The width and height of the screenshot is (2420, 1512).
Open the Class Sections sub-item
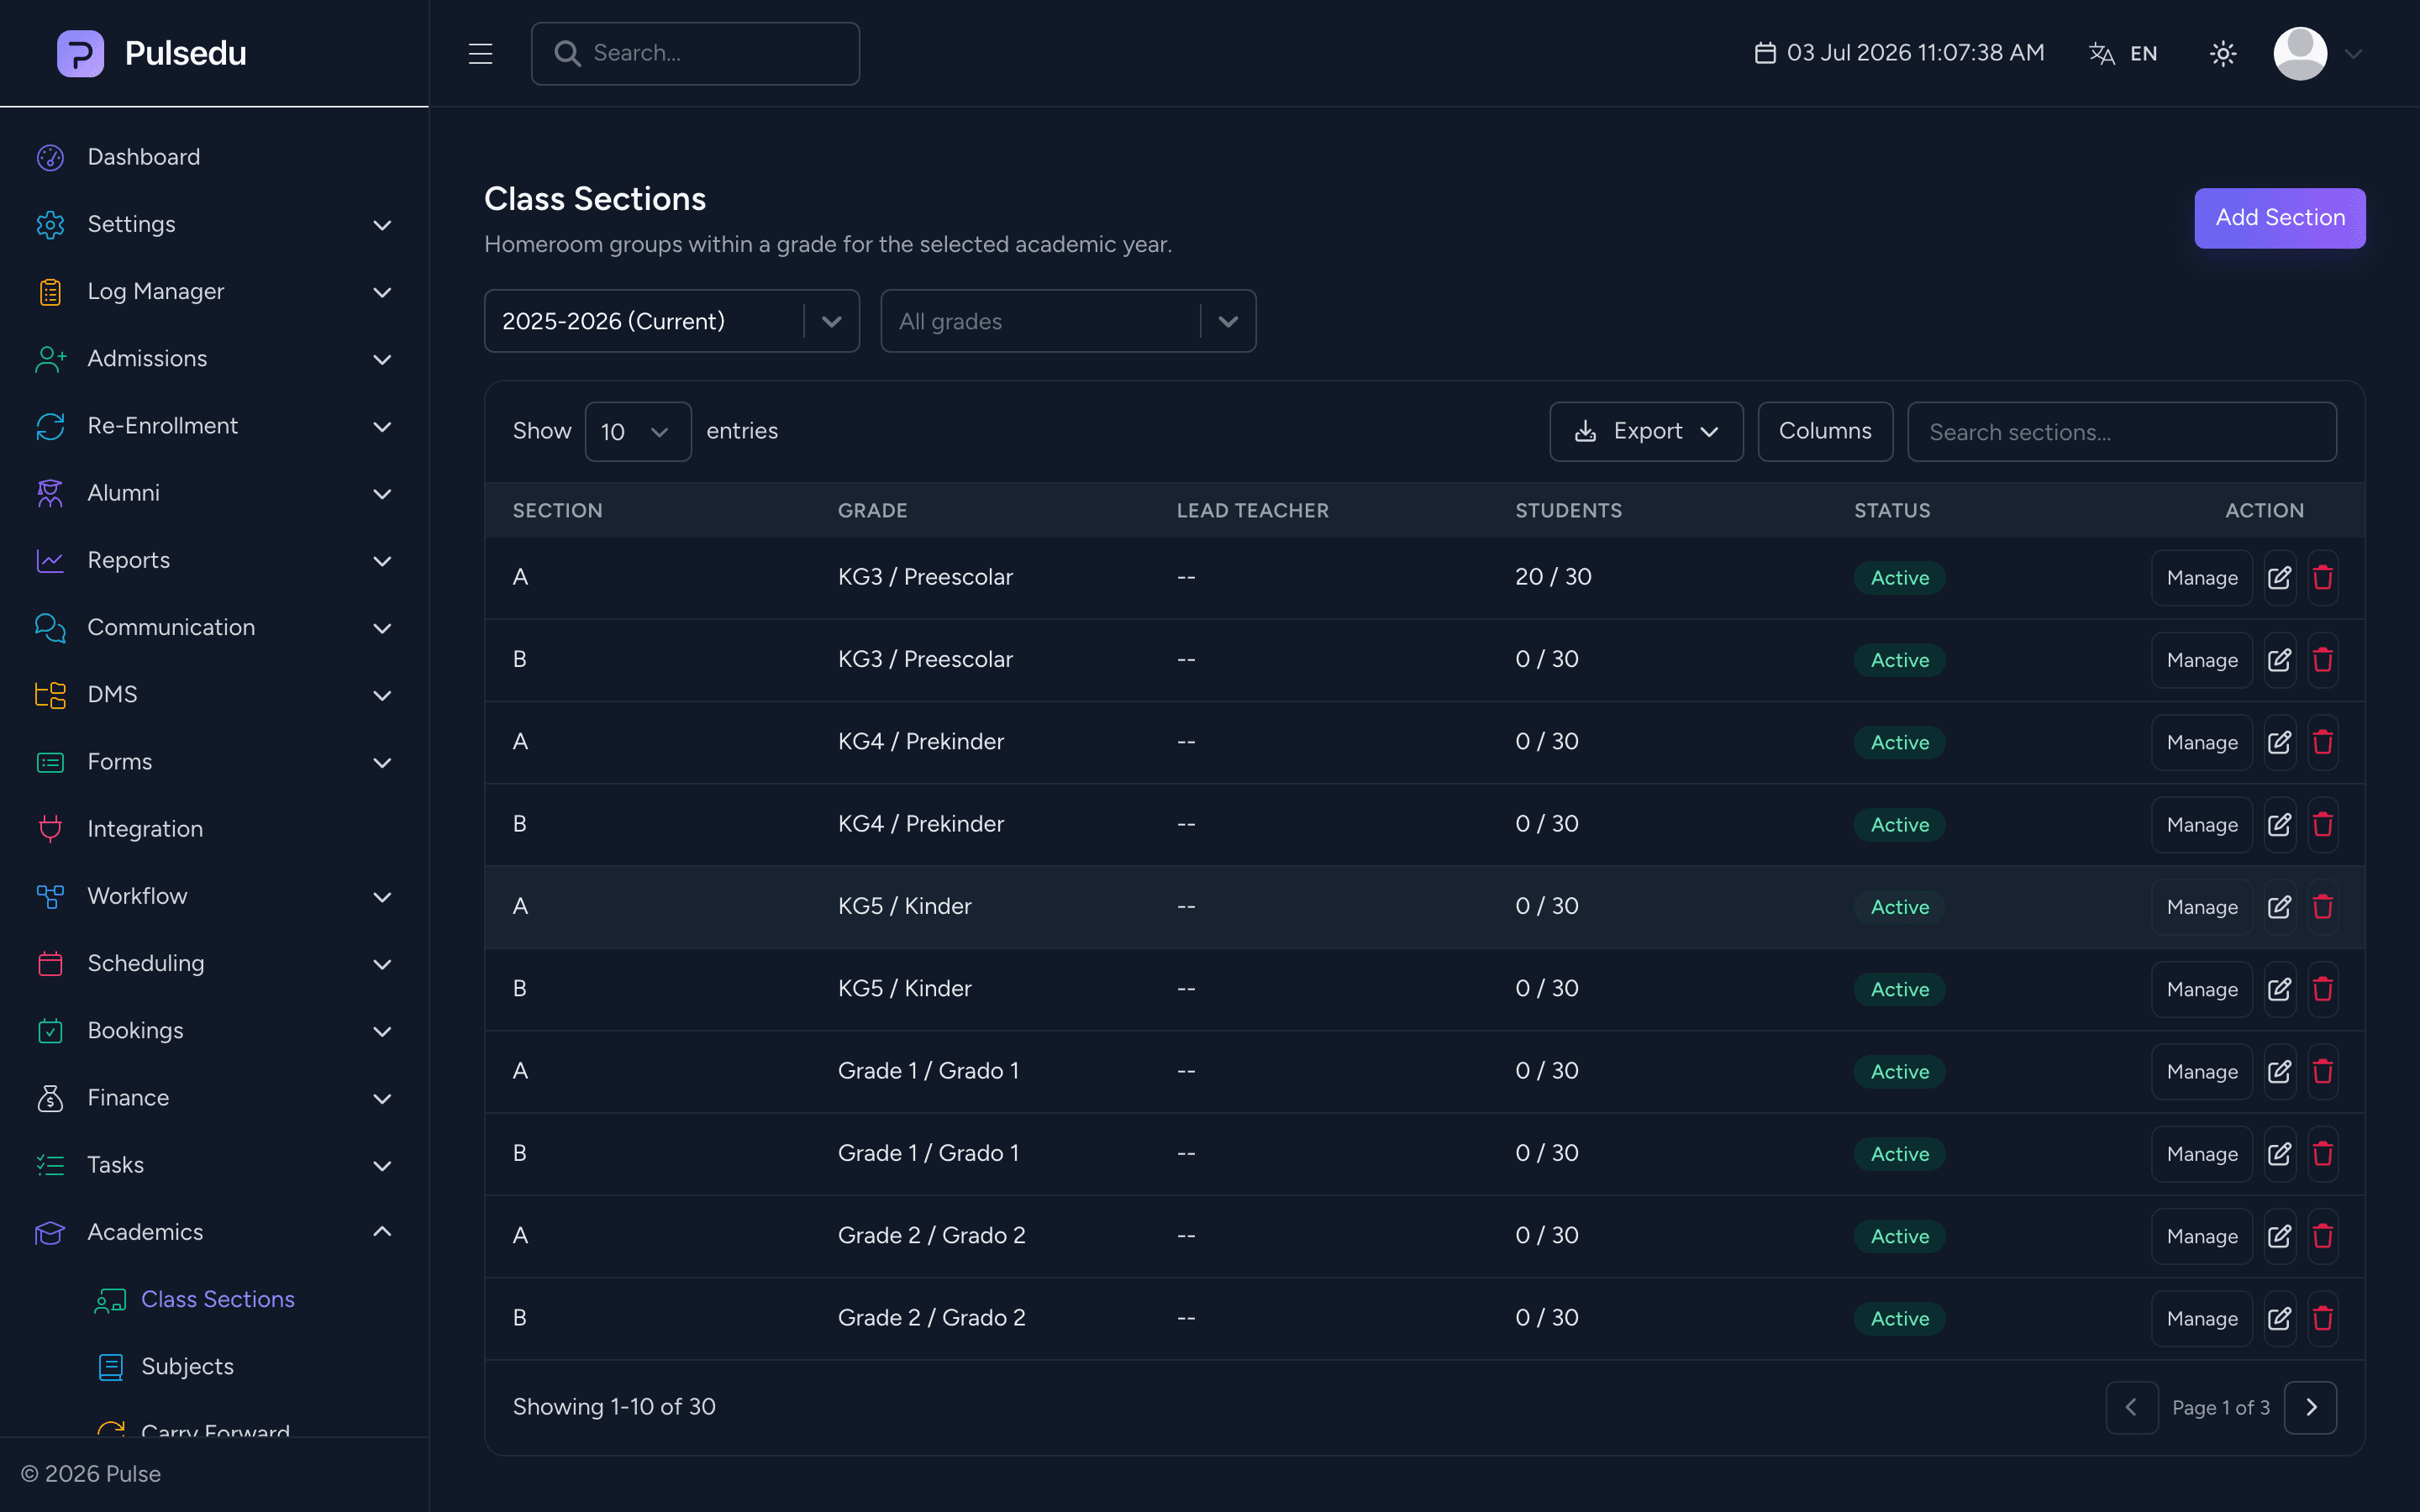[217, 1299]
